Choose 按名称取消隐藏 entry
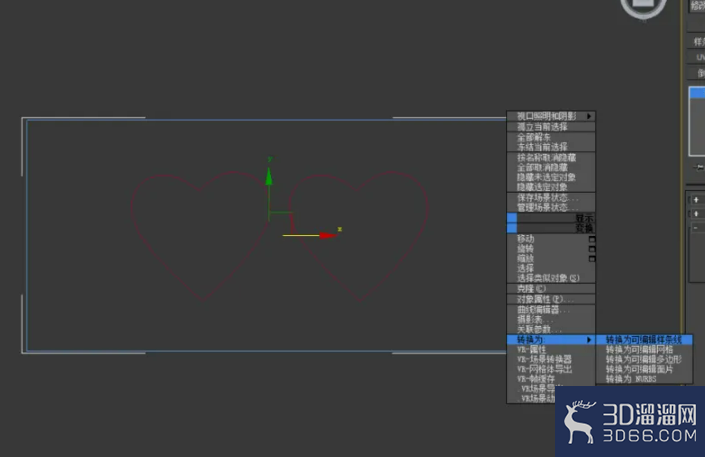The image size is (705, 457). (x=551, y=157)
